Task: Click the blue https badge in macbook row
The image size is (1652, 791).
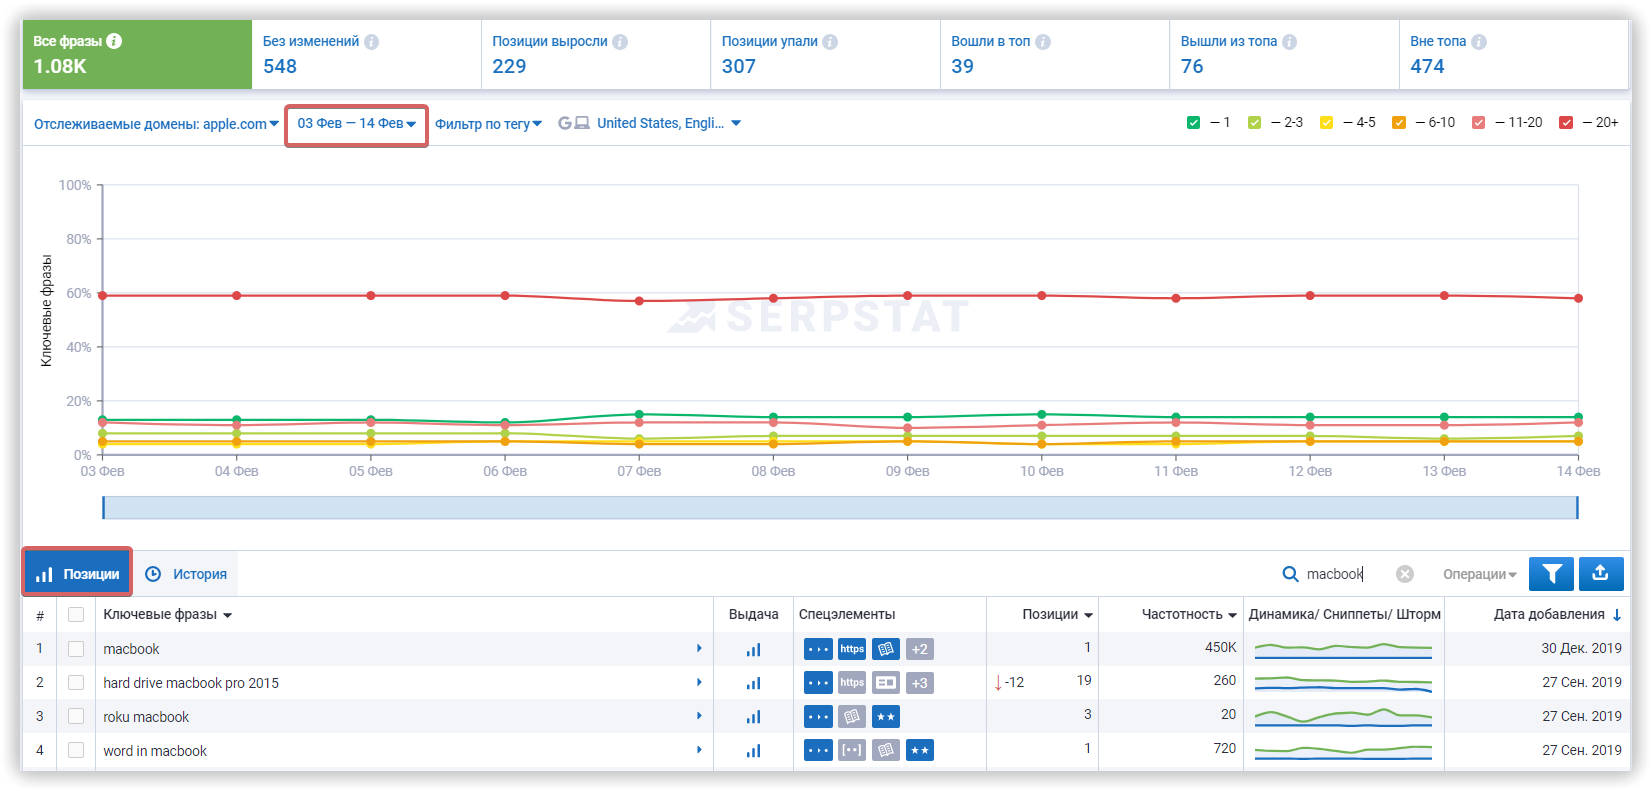Action: (x=852, y=650)
